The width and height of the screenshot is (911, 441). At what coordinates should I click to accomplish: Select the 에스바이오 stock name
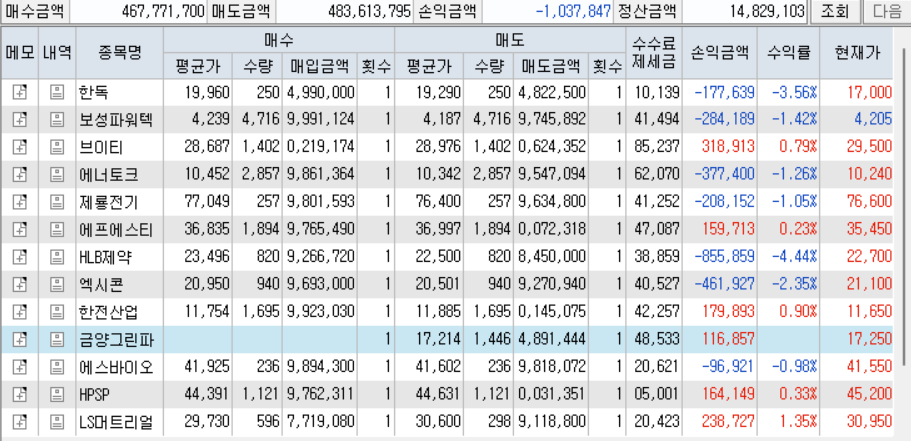coord(116,367)
